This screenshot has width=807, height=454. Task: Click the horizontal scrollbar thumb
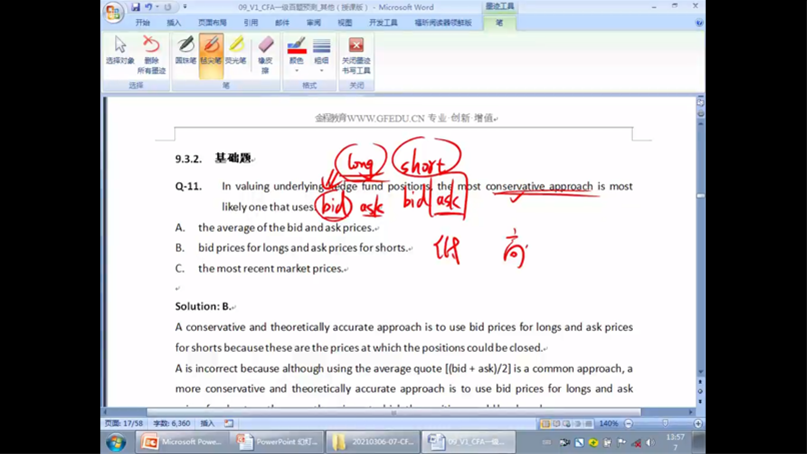(394, 412)
